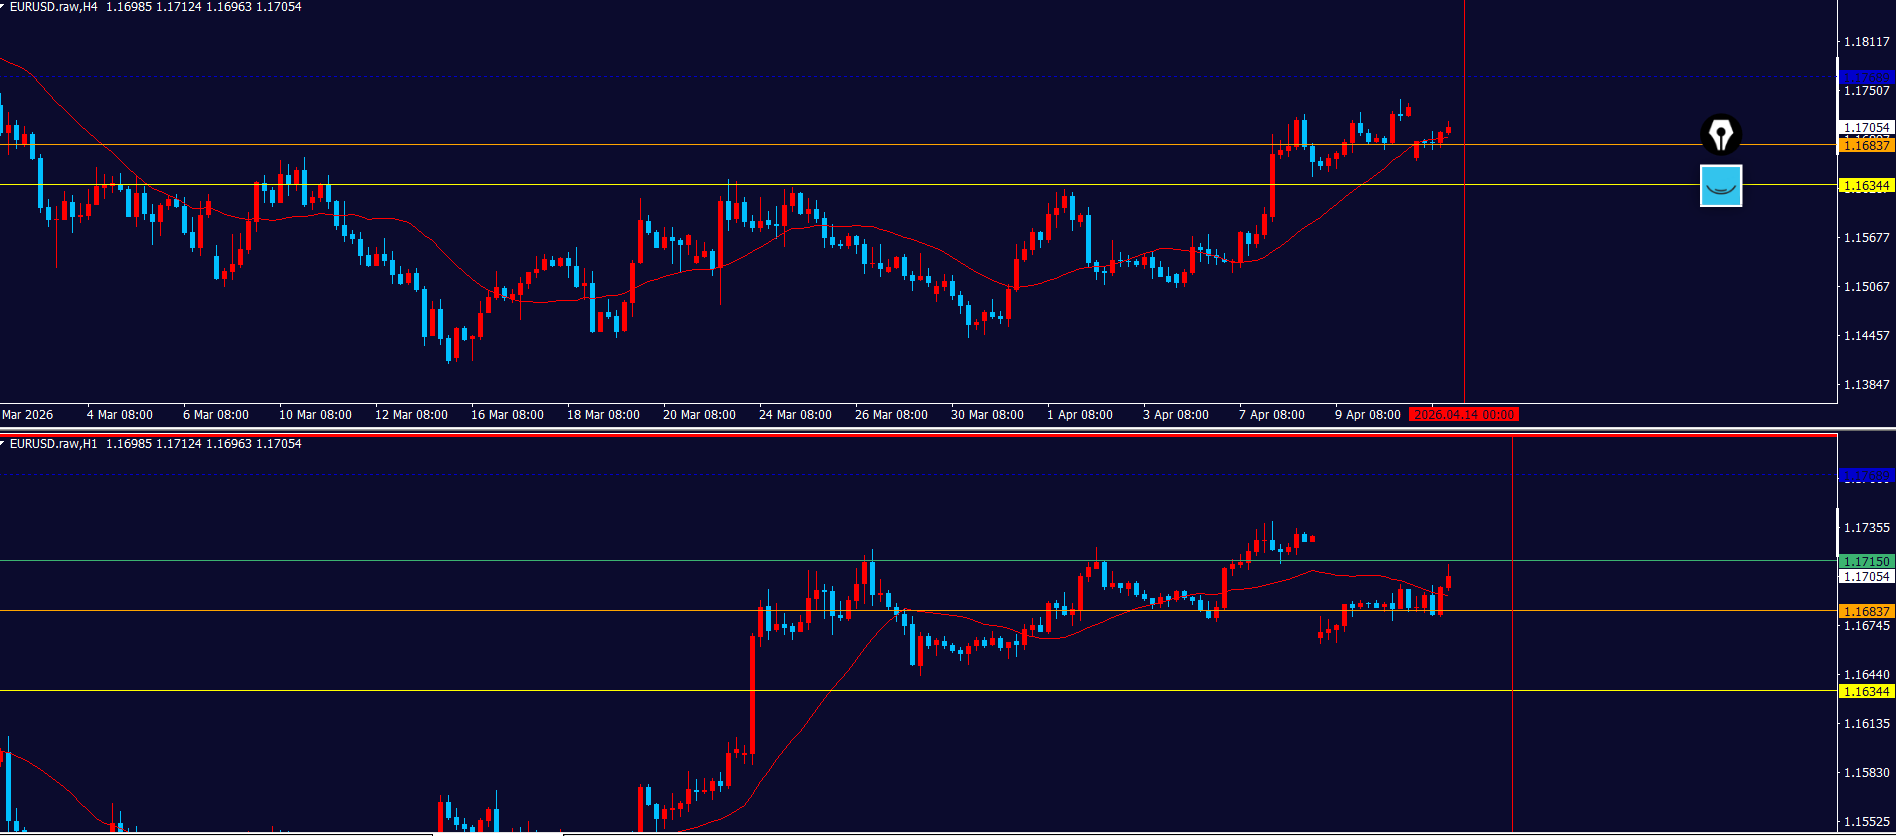Click the 1 Apr 08:00 time axis label
This screenshot has width=1896, height=836.
pyautogui.click(x=1079, y=415)
